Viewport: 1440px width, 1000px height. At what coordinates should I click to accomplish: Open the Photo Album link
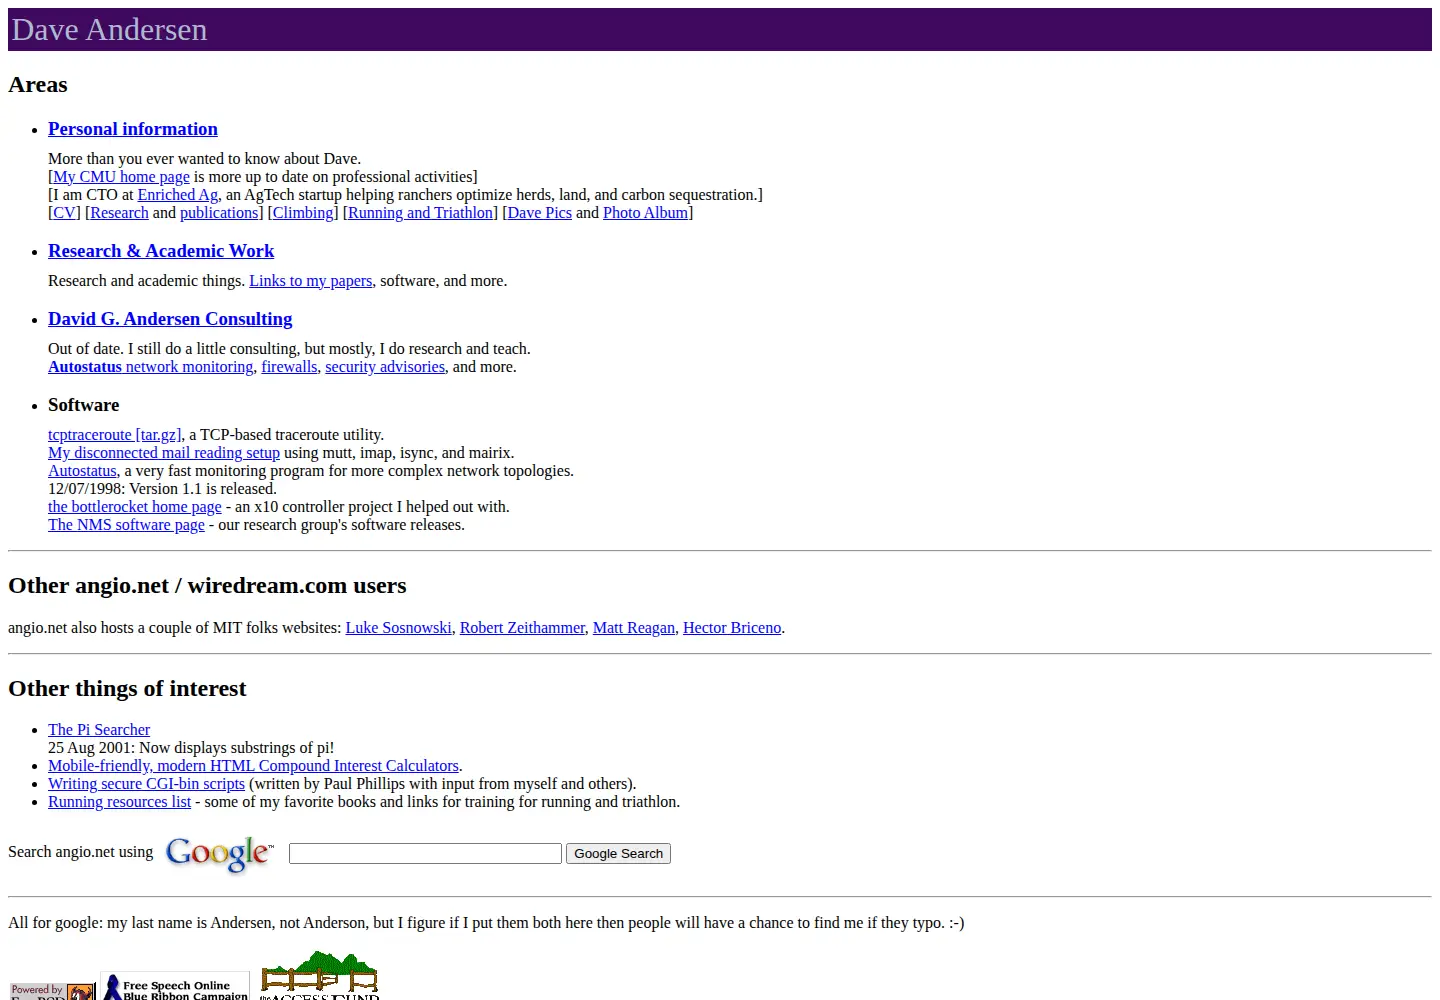click(x=645, y=213)
